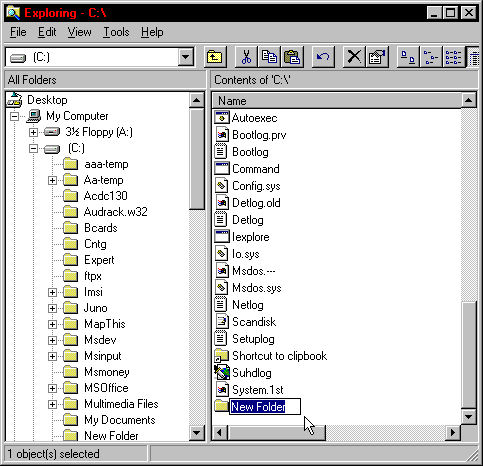The height and width of the screenshot is (466, 483).
Task: Click the Bootlog.prv file icon
Action: click(x=222, y=135)
